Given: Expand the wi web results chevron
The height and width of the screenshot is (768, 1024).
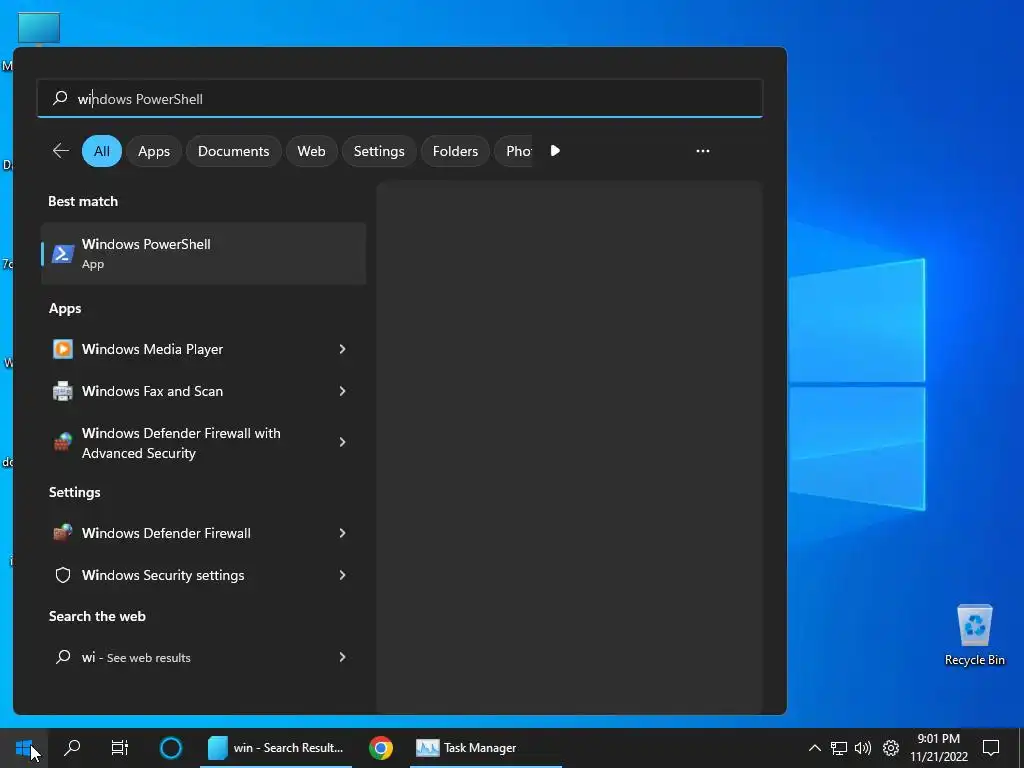Looking at the screenshot, I should tap(342, 657).
